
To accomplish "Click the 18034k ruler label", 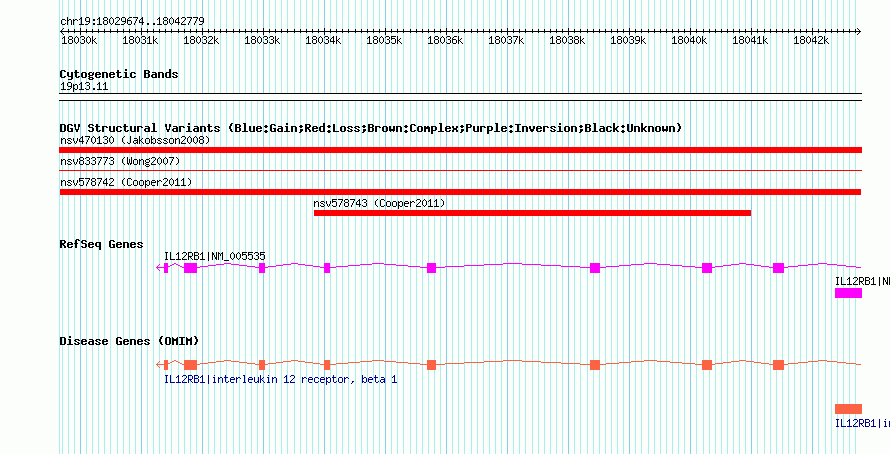I will [324, 40].
